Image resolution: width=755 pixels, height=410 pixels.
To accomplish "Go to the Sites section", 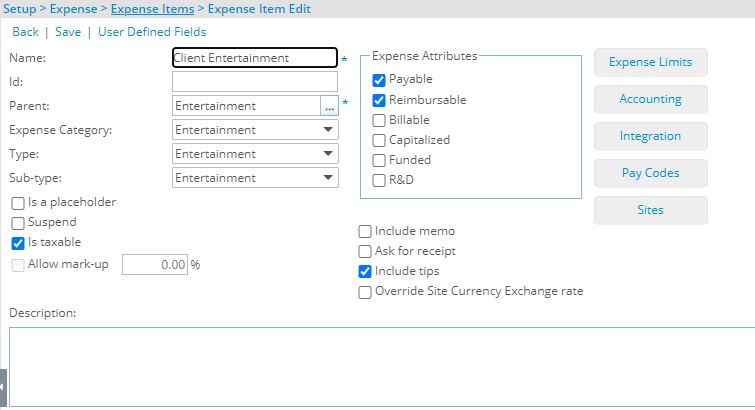I will [651, 210].
